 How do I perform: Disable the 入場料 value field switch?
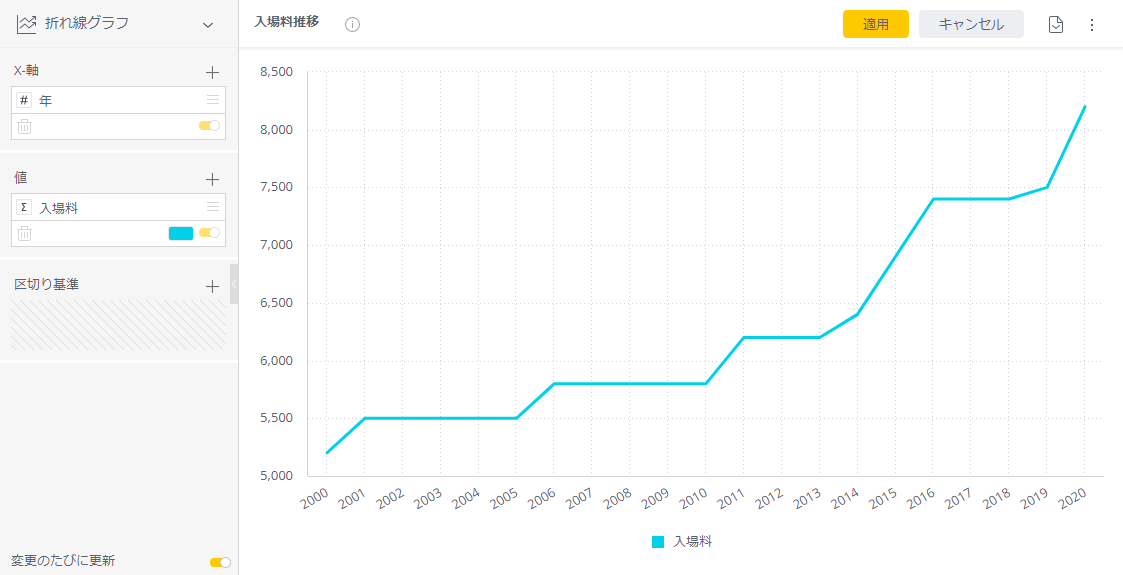tap(209, 233)
